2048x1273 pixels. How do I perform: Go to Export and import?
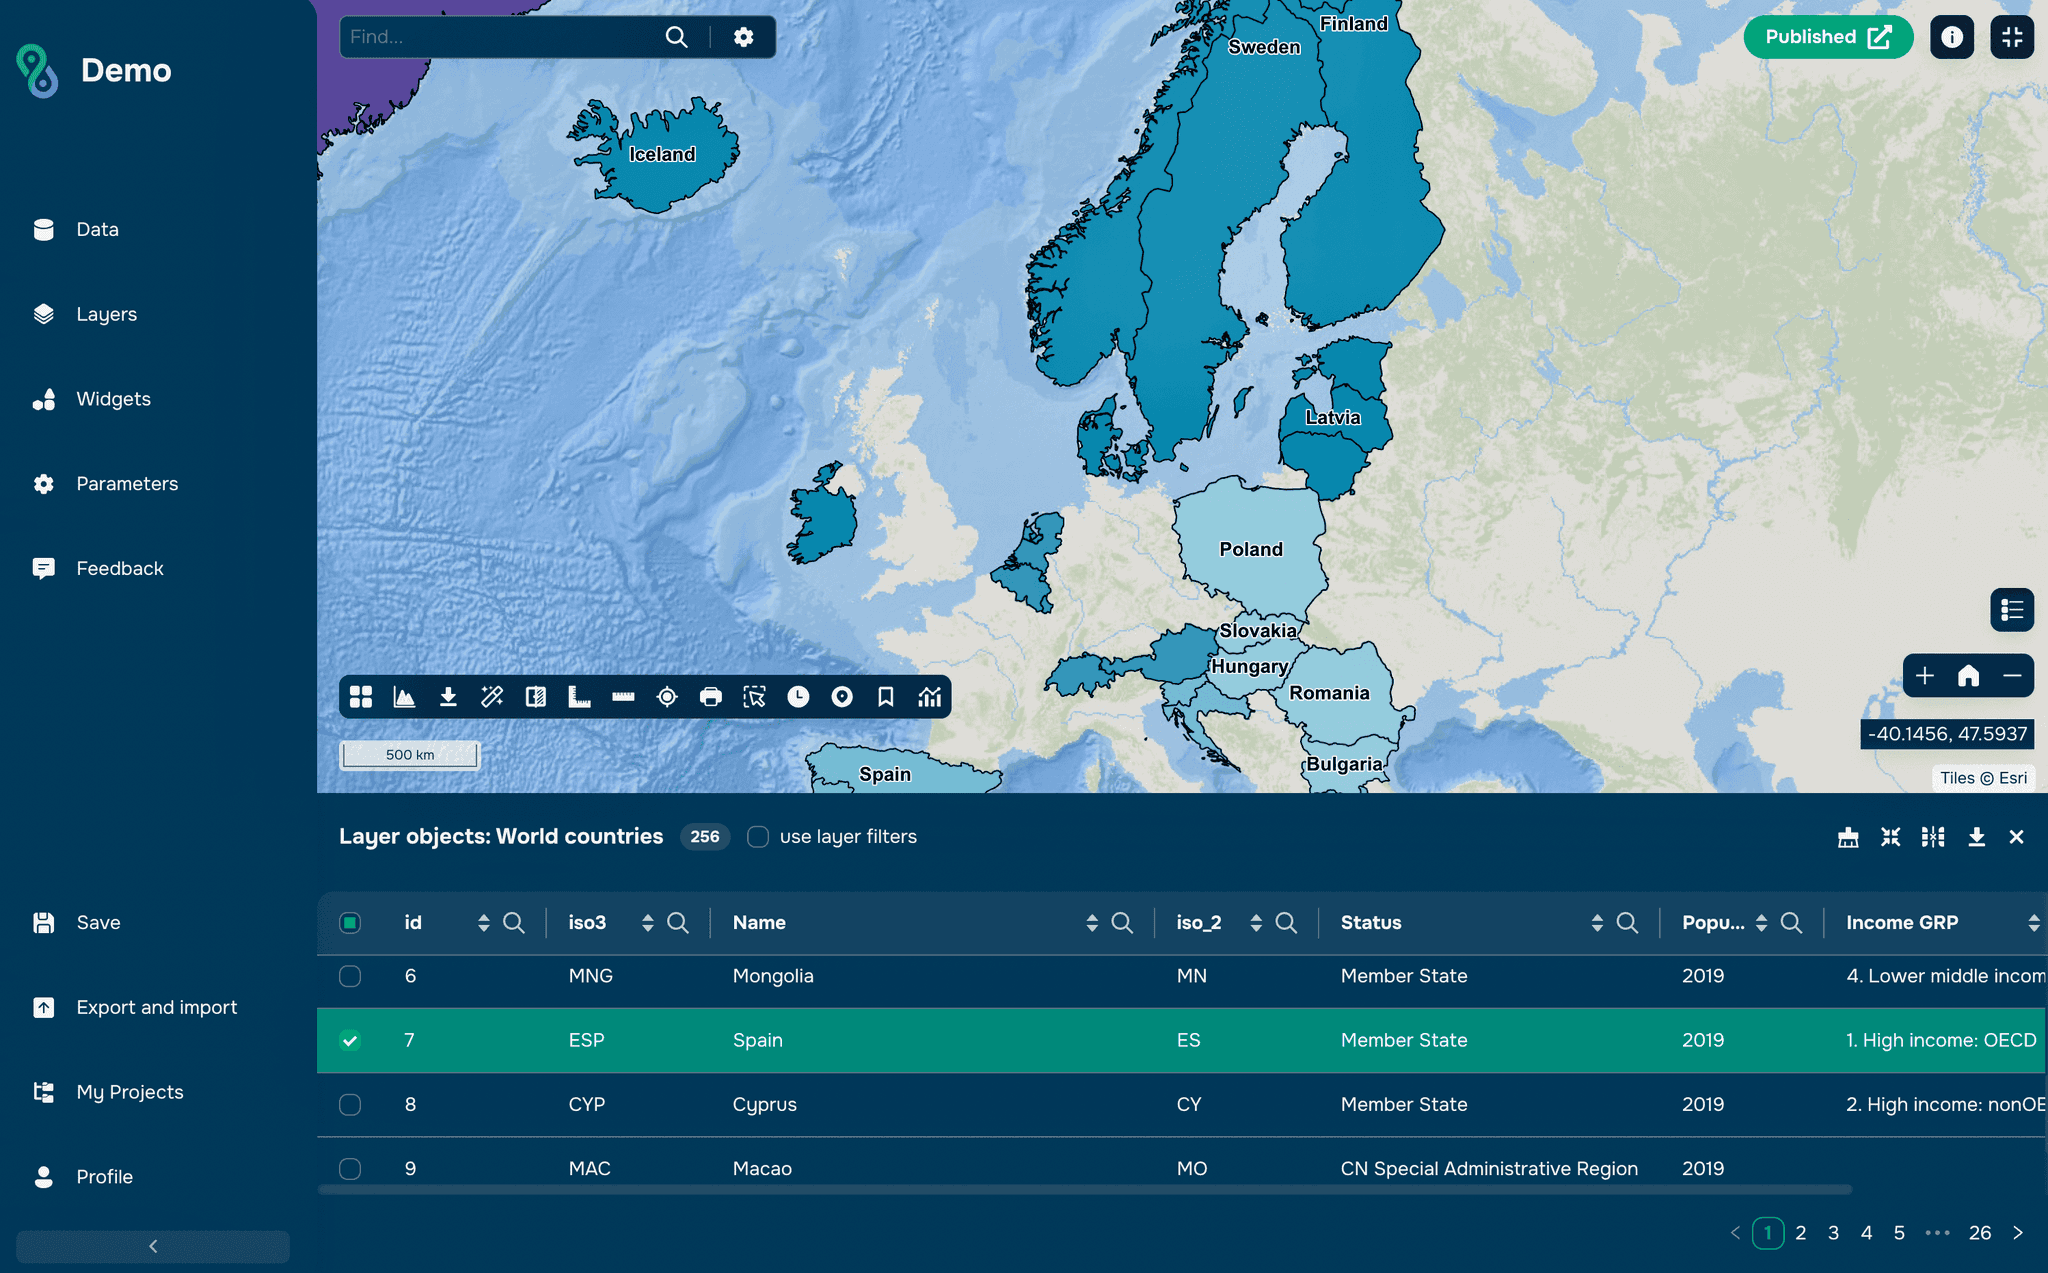click(x=156, y=1007)
